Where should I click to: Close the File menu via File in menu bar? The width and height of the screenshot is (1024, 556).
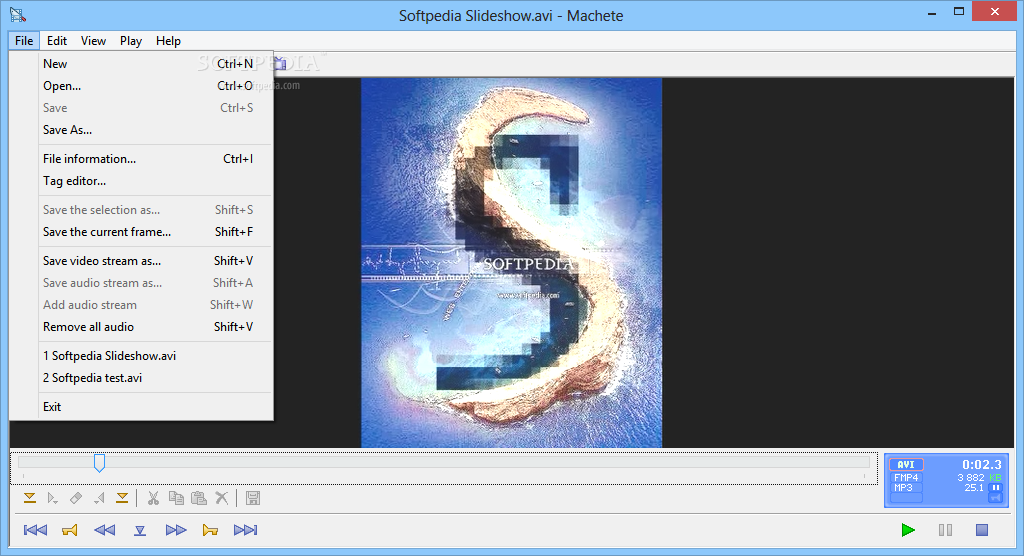[x=24, y=41]
